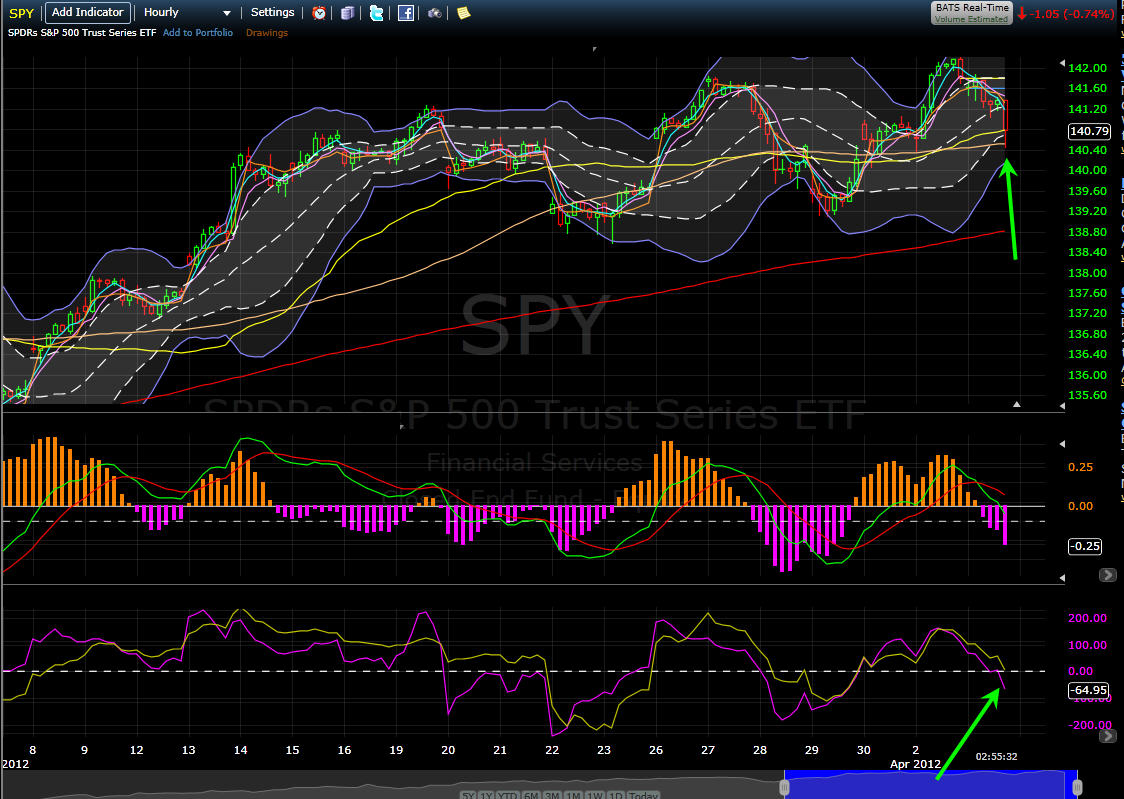This screenshot has height=799, width=1124.
Task: Click the SPY ticker symbol
Action: pyautogui.click(x=22, y=14)
